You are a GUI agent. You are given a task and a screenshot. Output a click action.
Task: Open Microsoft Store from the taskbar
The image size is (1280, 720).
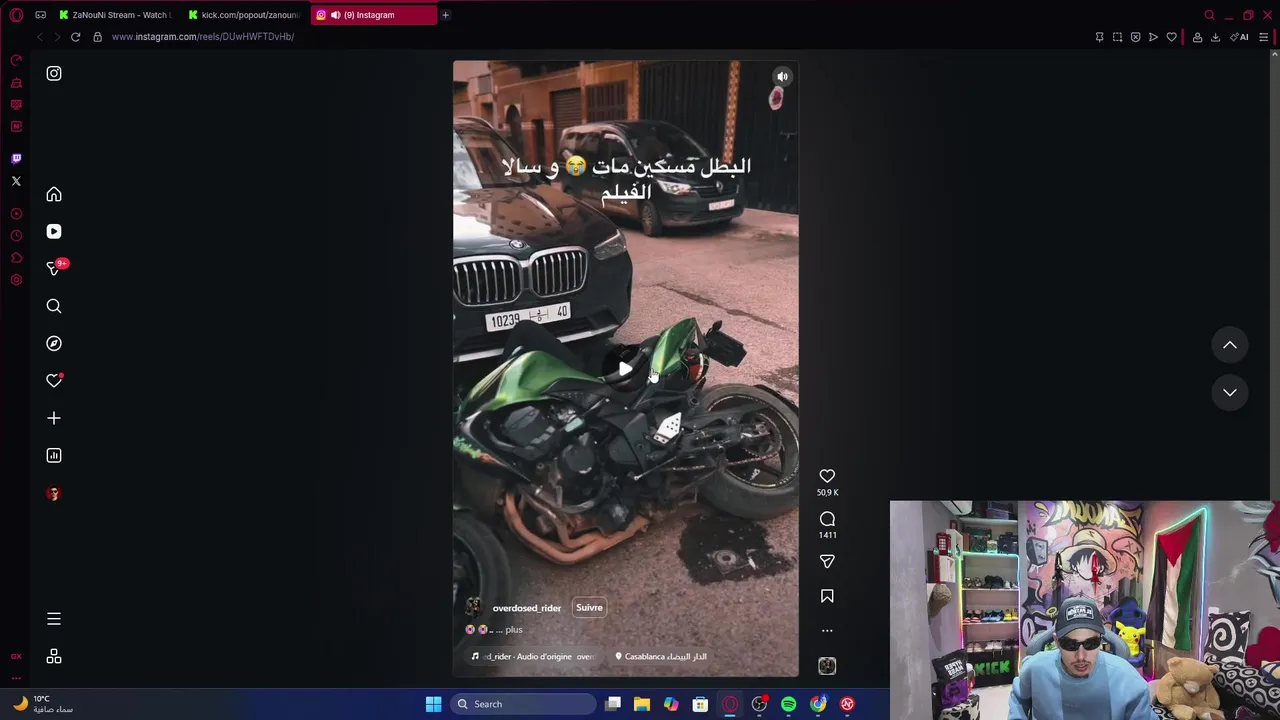(700, 704)
